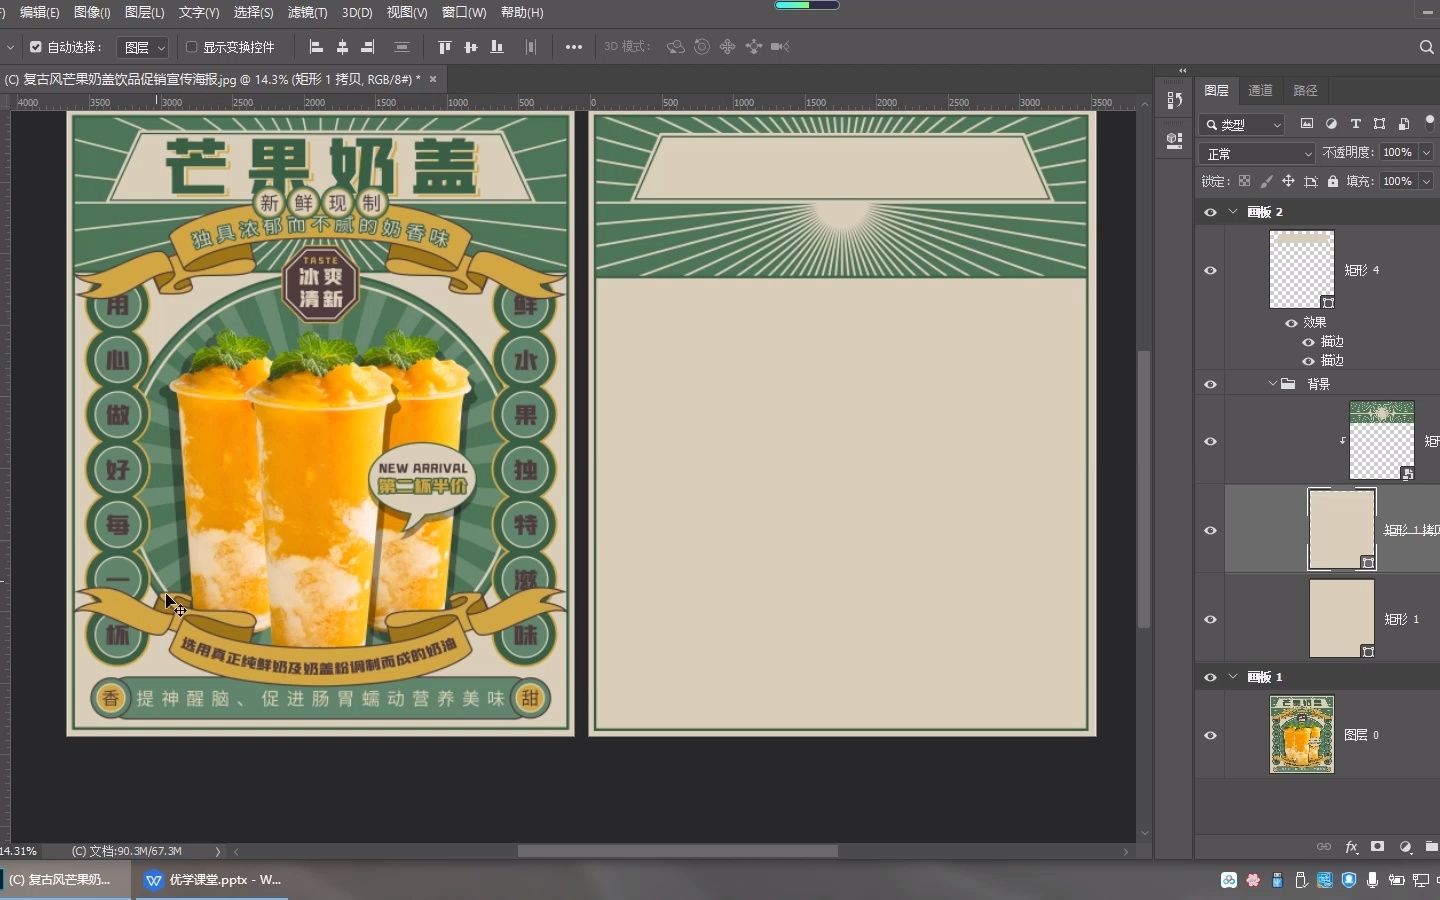
Task: Toggle visibility of 效果 effects
Action: tap(1291, 322)
